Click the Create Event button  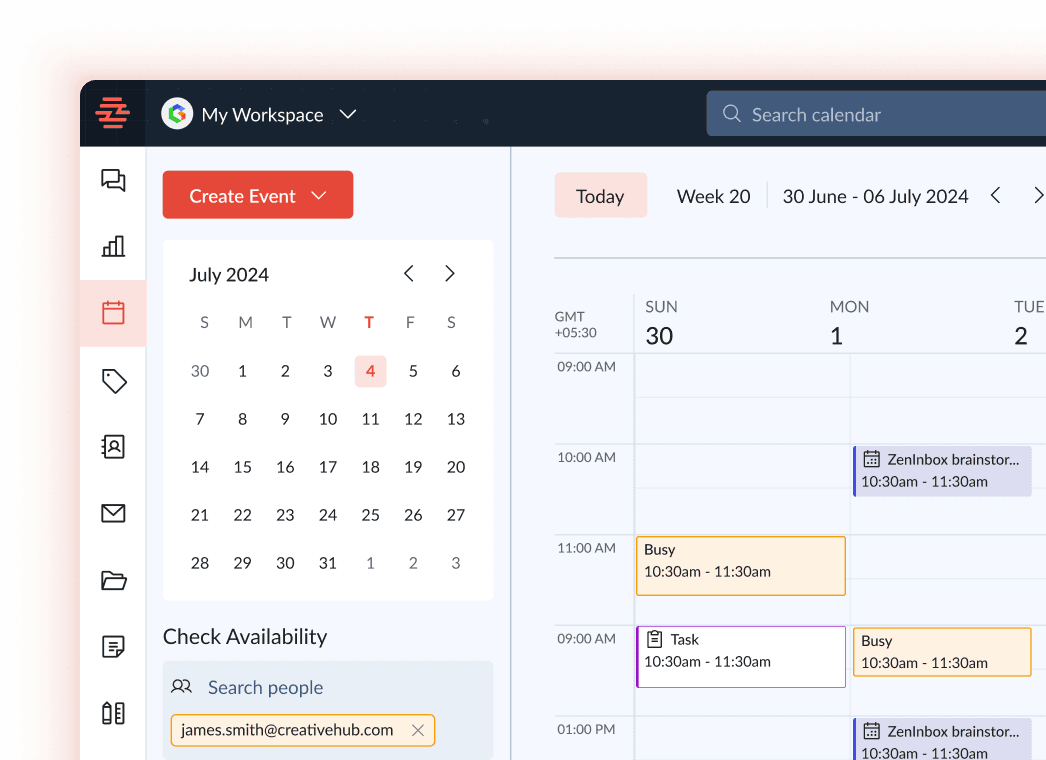(x=257, y=195)
